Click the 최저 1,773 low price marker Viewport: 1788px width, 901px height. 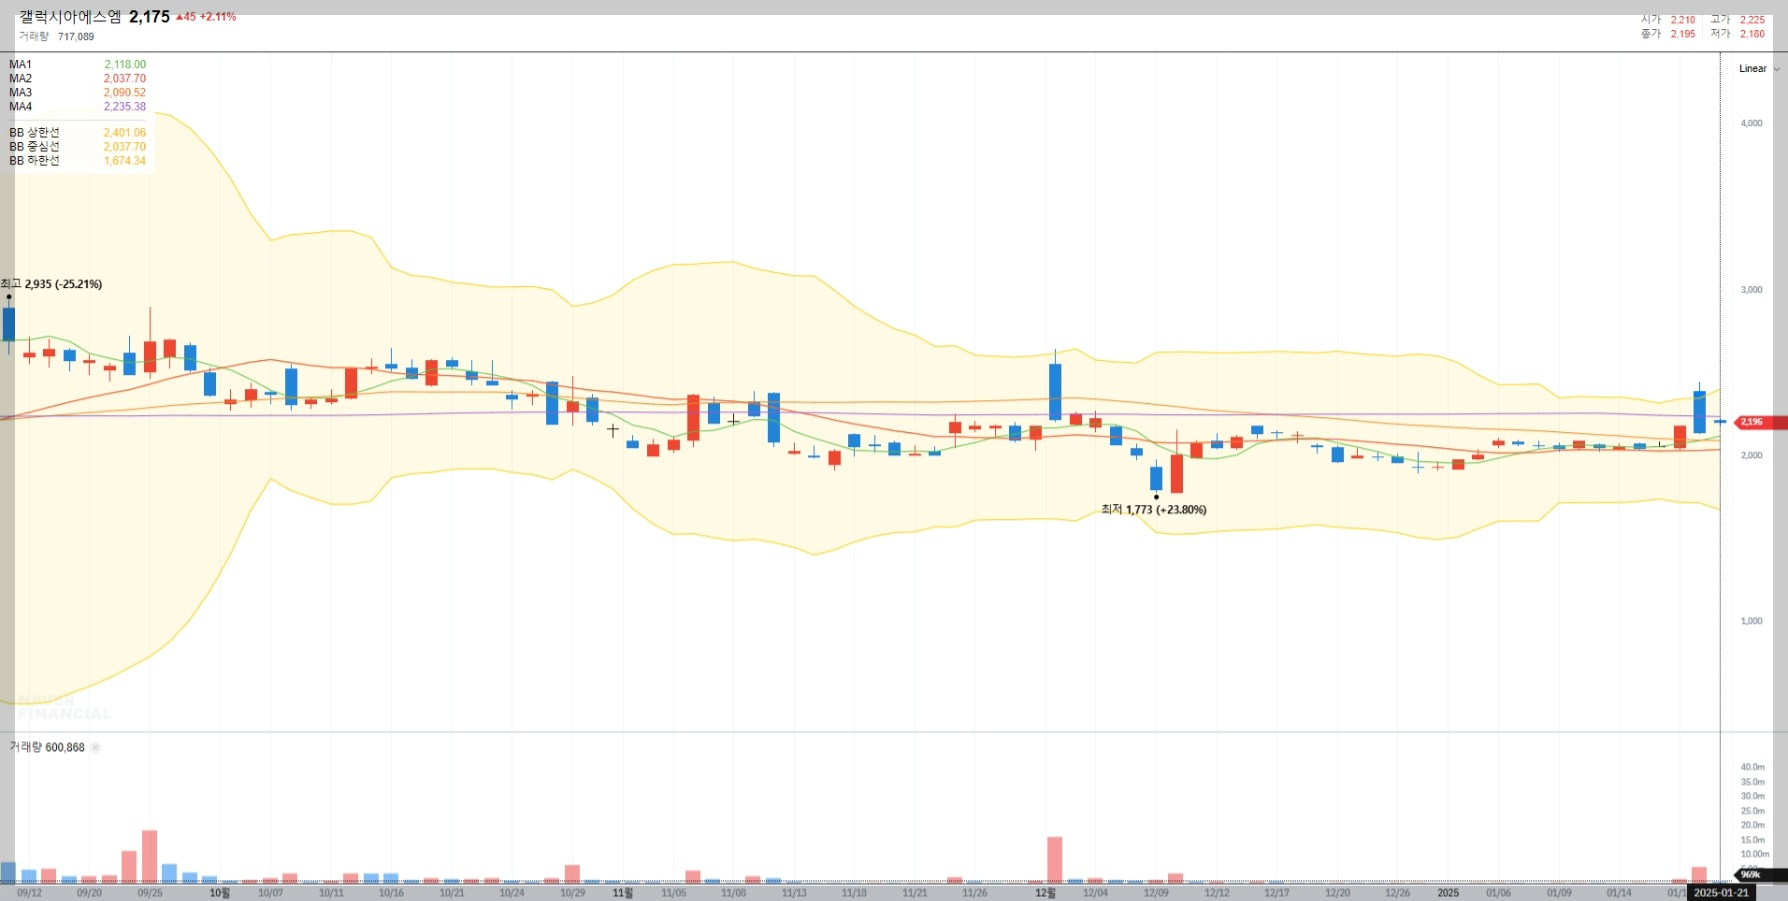pyautogui.click(x=1154, y=509)
